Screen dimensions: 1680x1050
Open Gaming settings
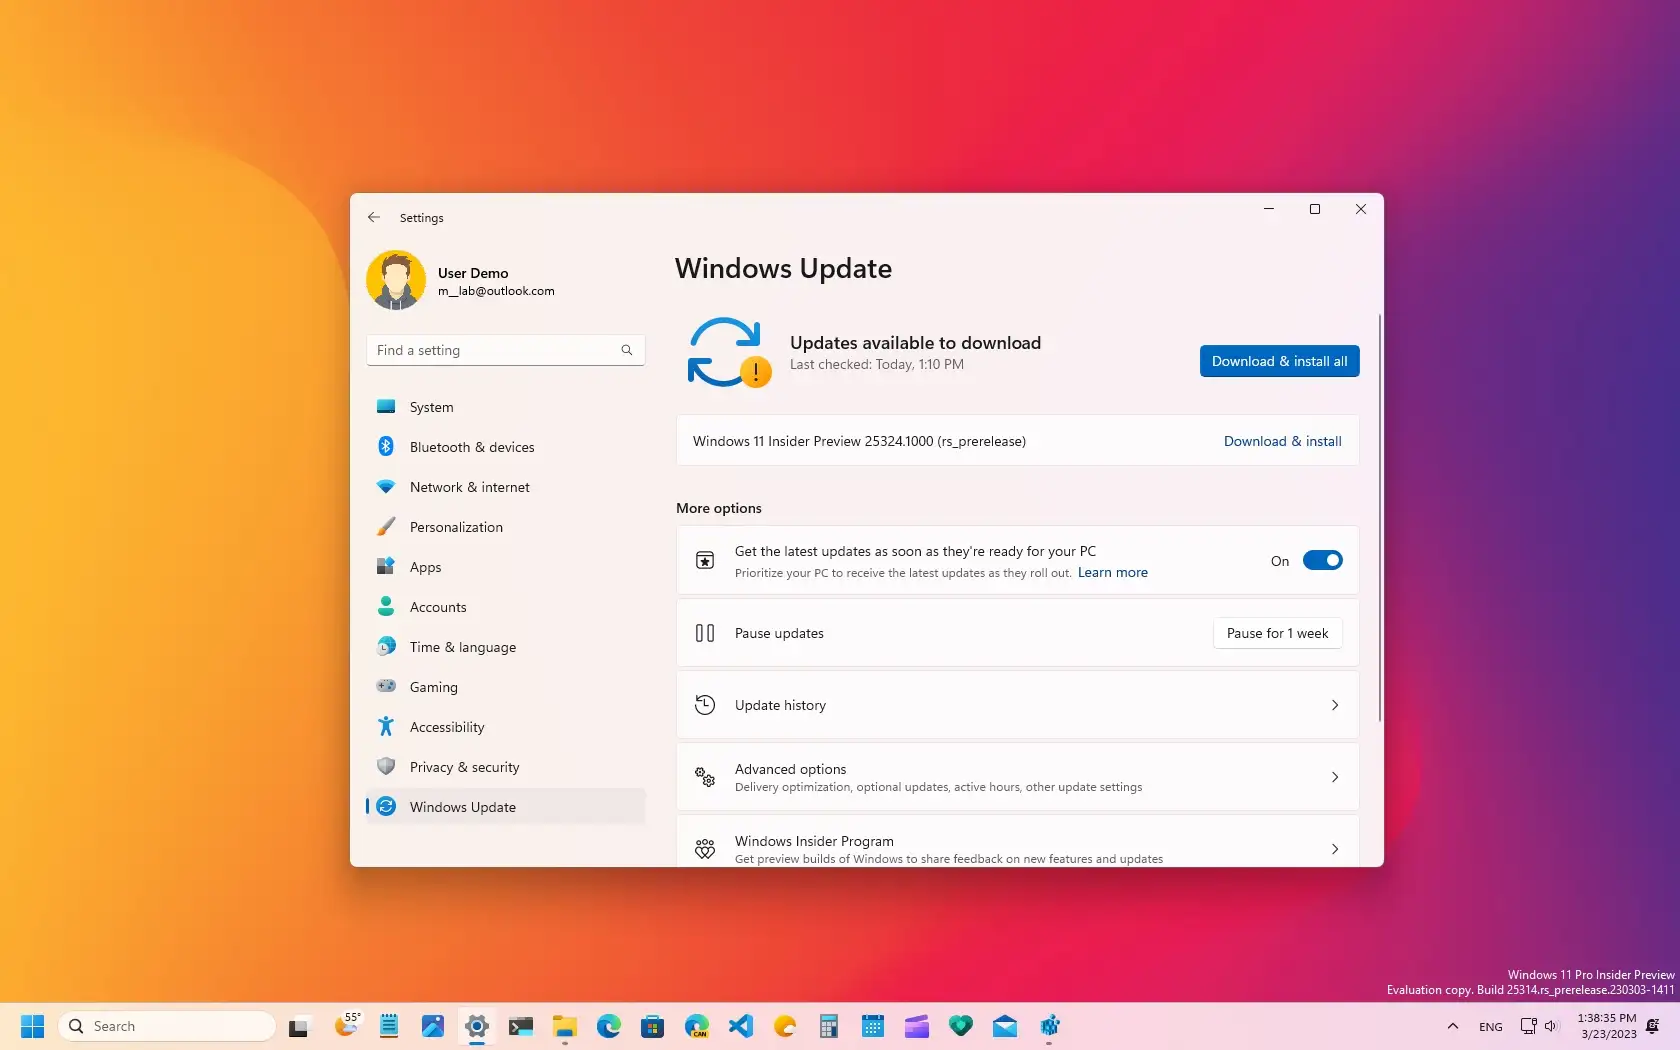(505, 687)
